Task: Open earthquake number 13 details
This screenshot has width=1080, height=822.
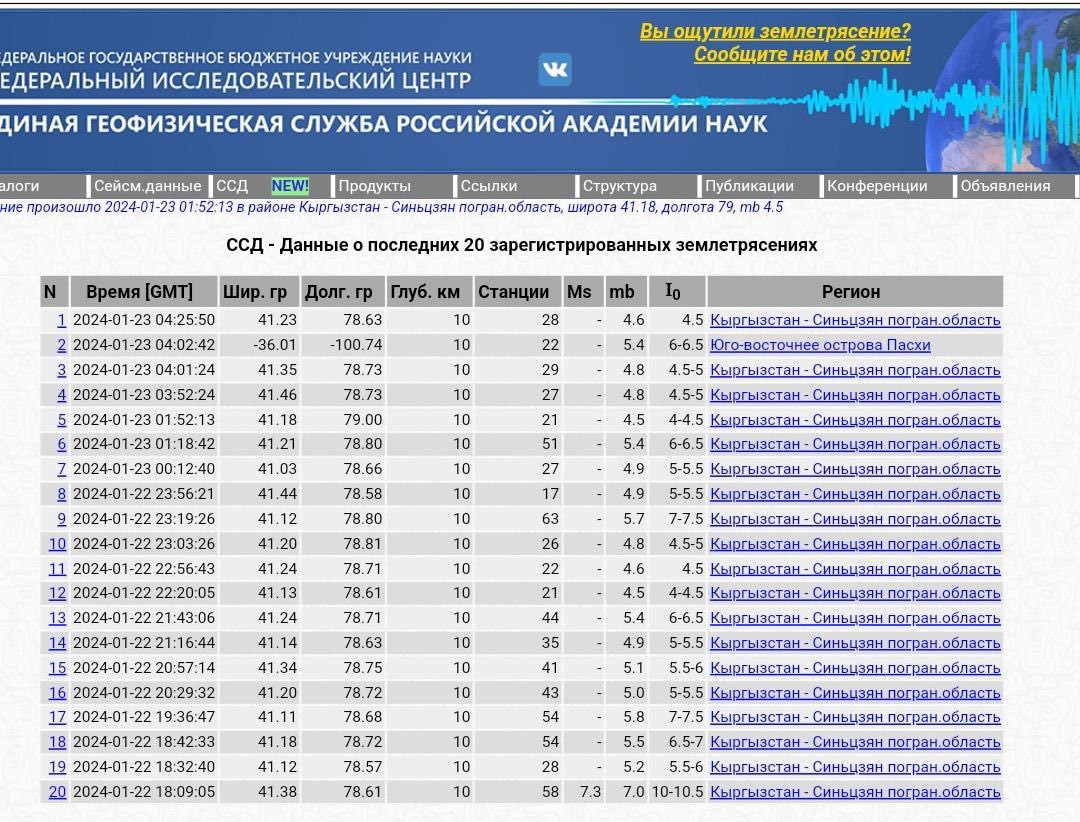Action: [57, 618]
